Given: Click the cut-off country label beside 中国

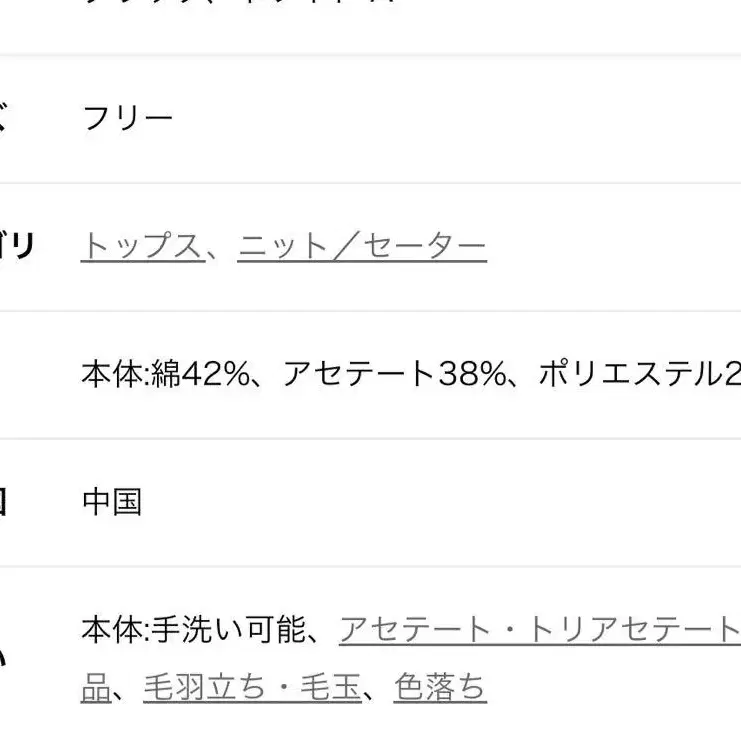Looking at the screenshot, I should coord(4,501).
